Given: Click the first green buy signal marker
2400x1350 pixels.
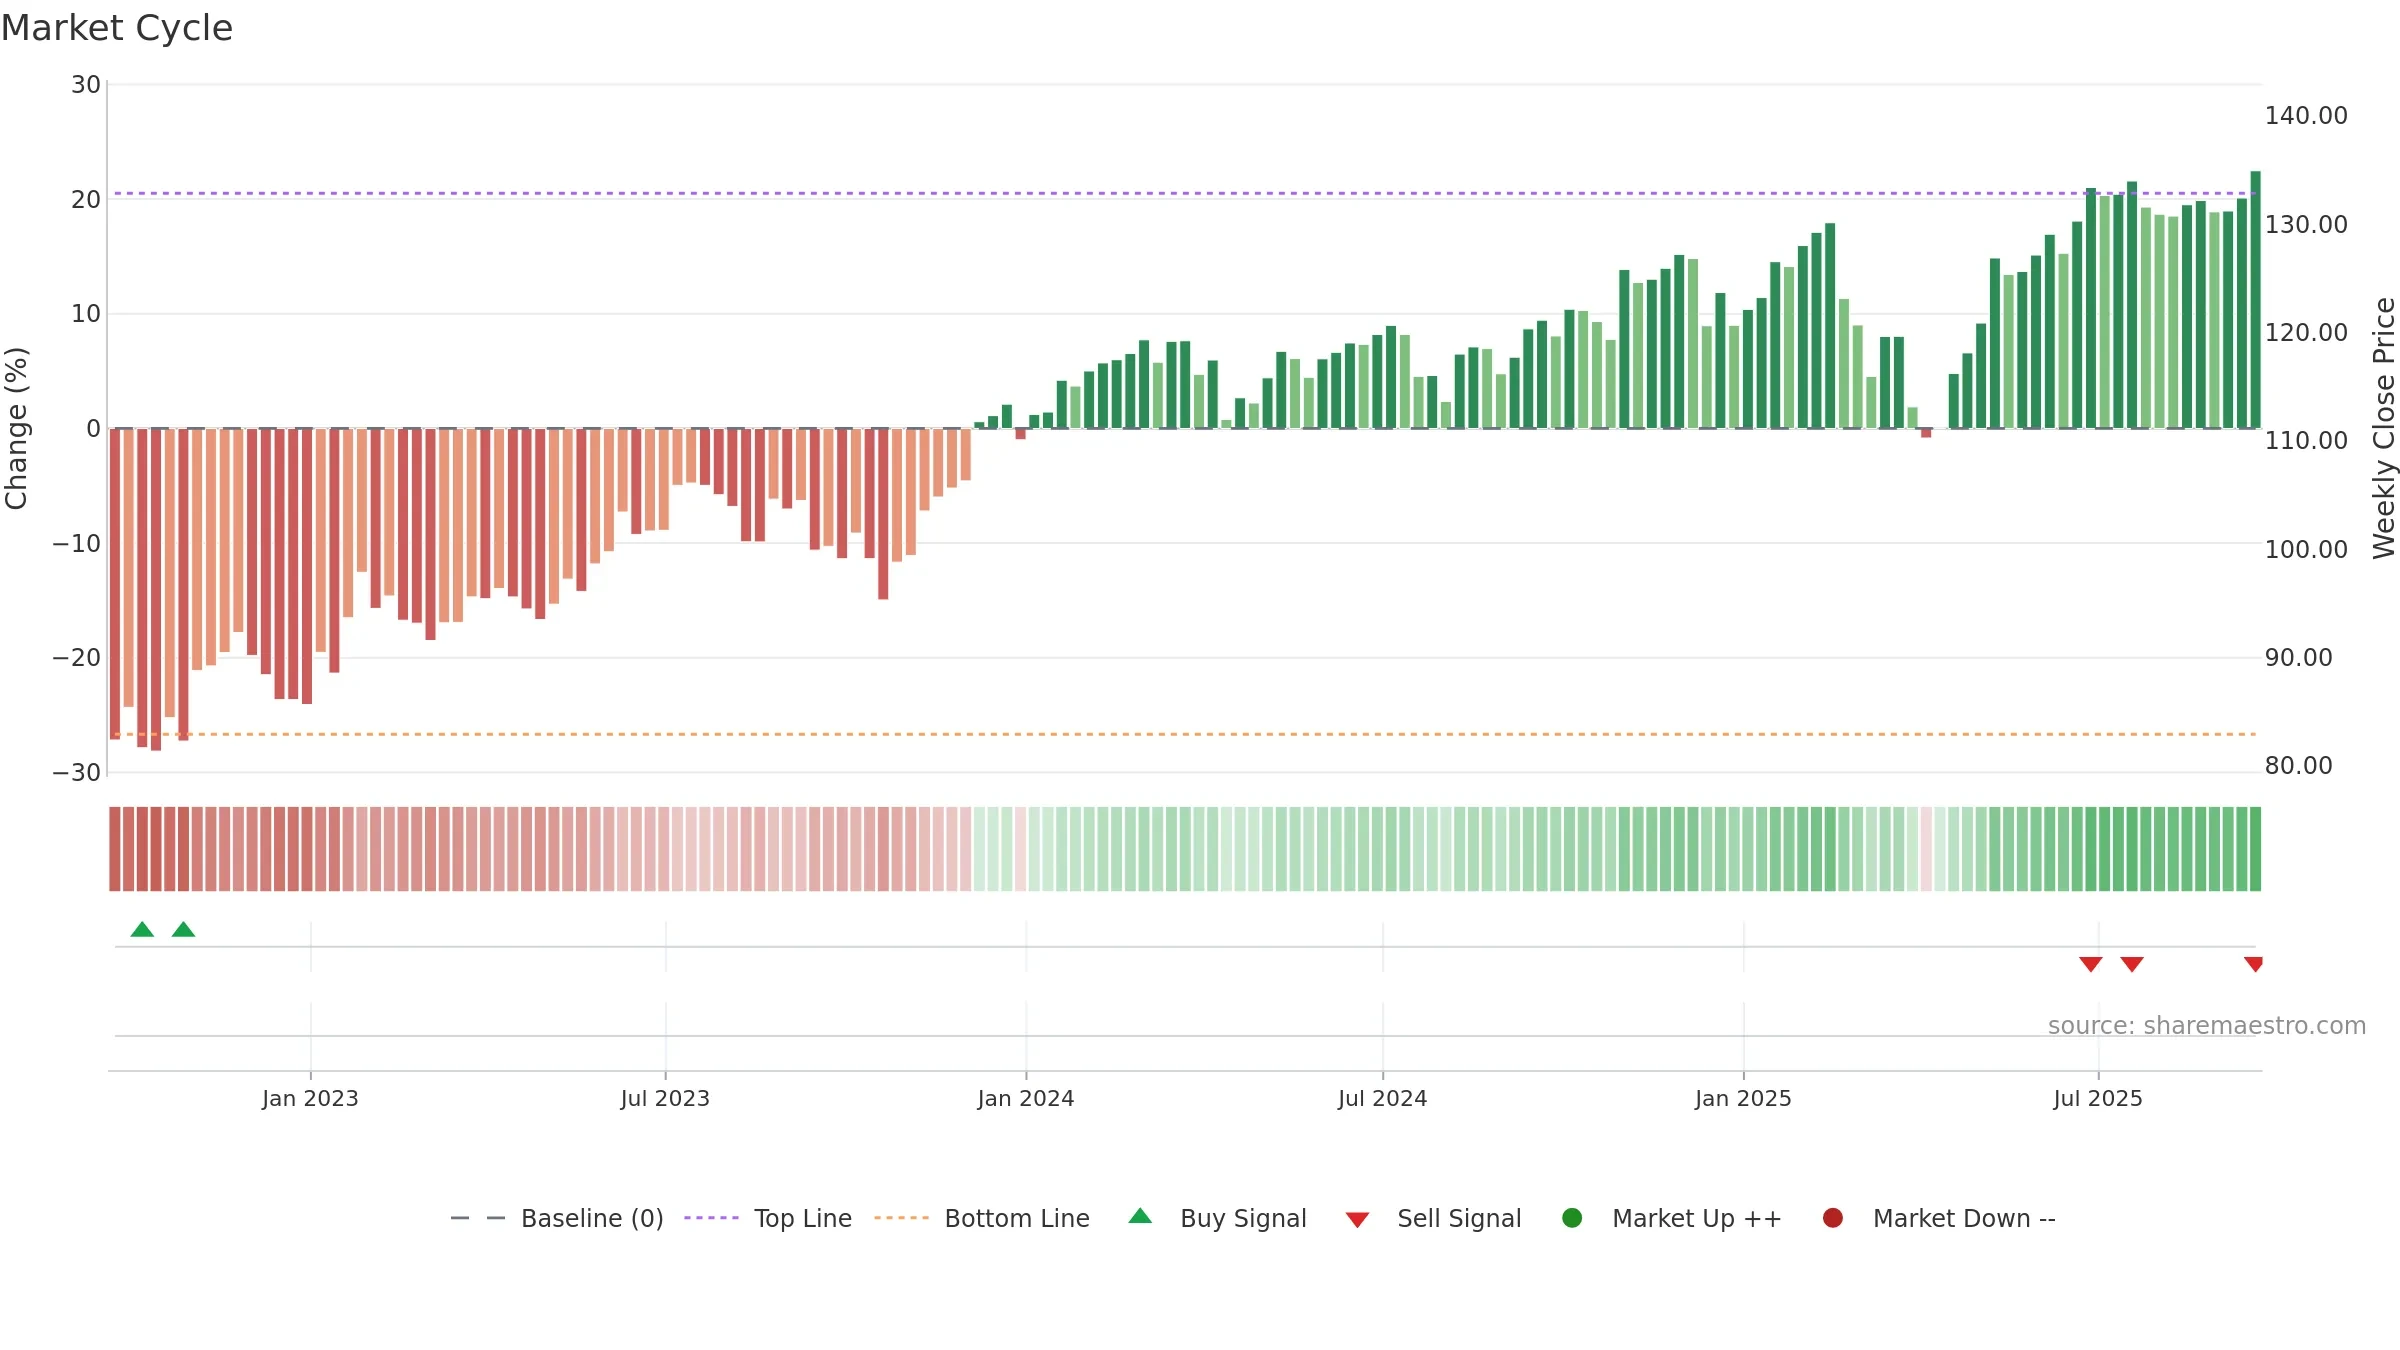Looking at the screenshot, I should click(x=142, y=929).
